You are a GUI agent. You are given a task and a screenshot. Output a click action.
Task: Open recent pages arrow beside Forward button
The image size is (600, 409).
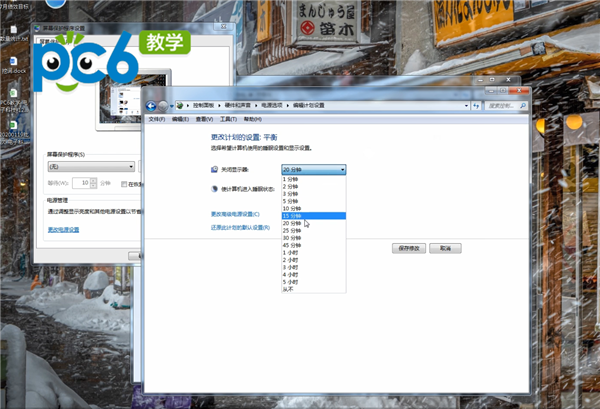(x=172, y=106)
